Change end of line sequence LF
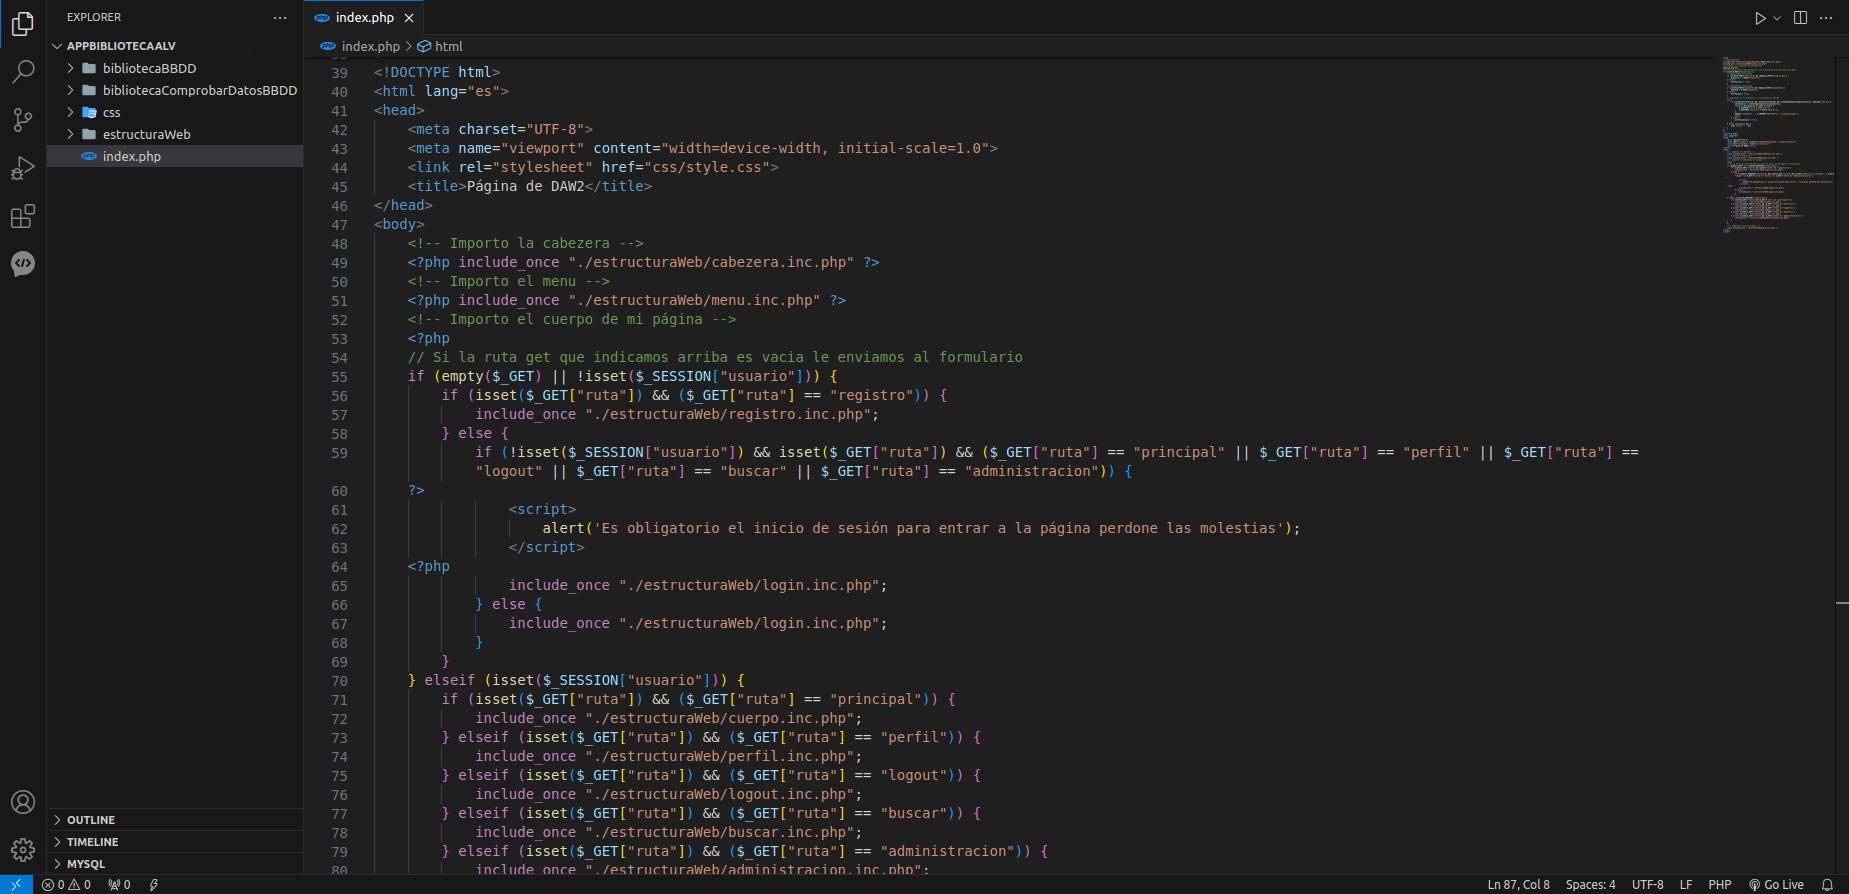The height and width of the screenshot is (894, 1849). pos(1686,885)
